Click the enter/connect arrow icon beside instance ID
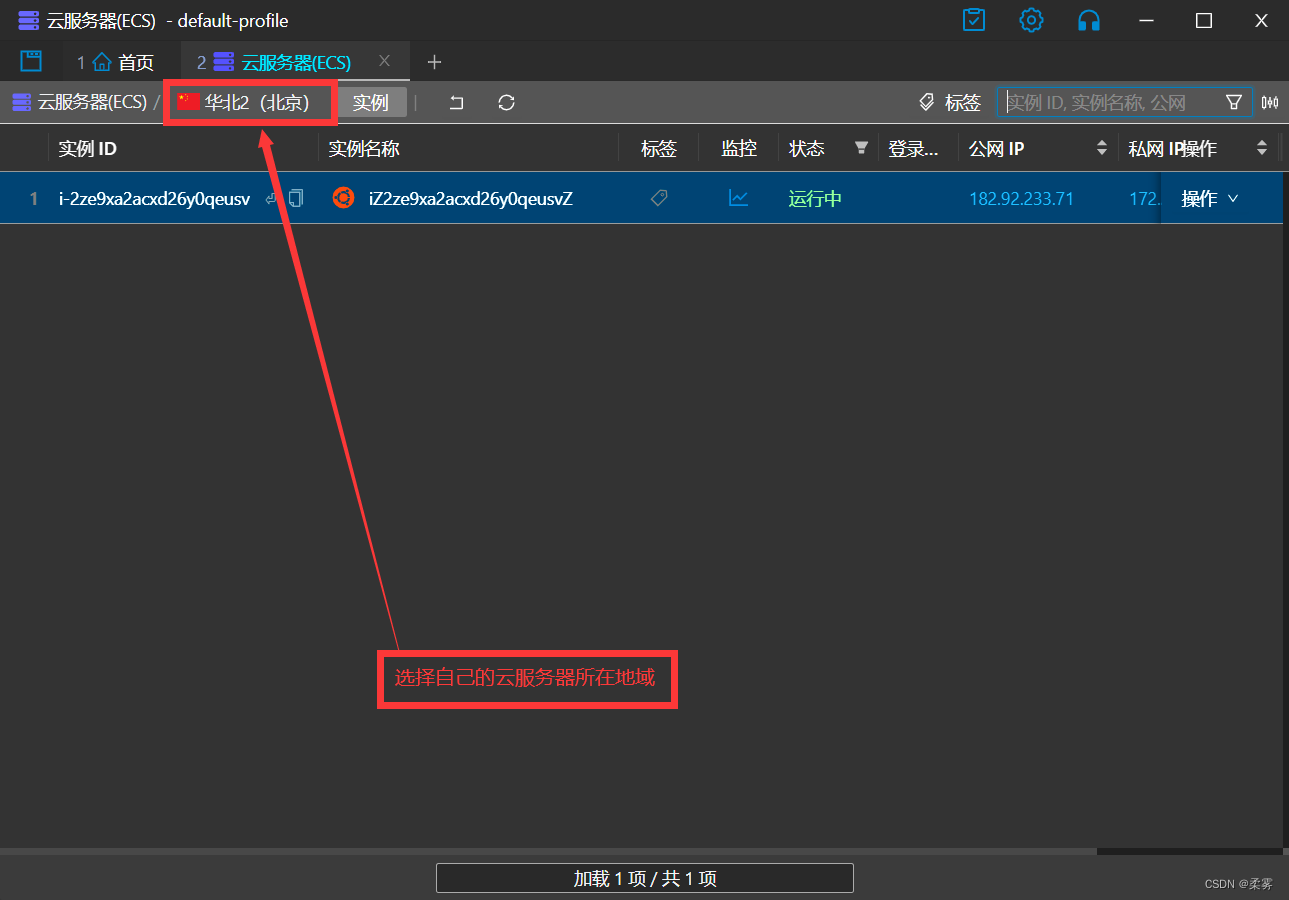 272,198
